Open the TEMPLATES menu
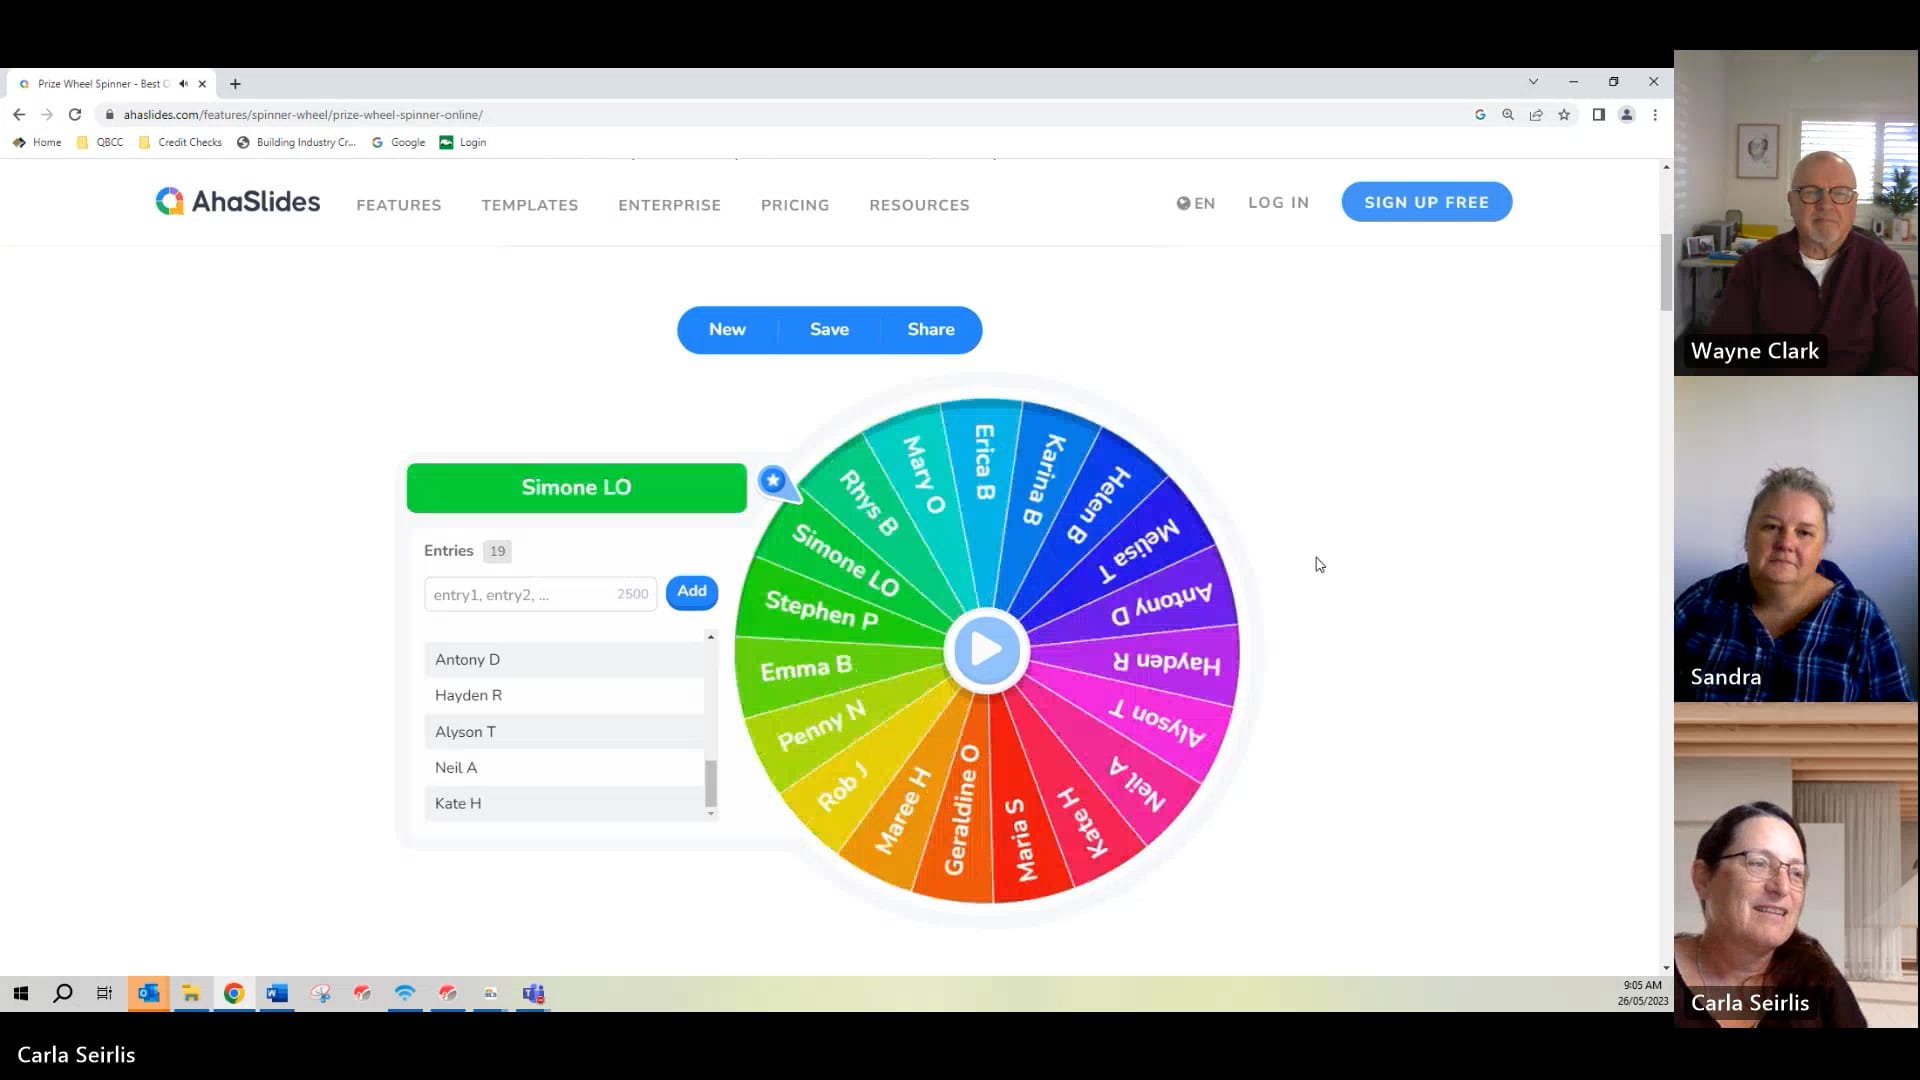The image size is (1920, 1080). pyautogui.click(x=529, y=205)
